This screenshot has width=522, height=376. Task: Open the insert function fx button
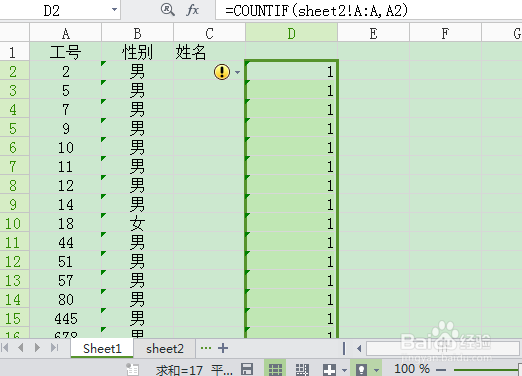[x=193, y=10]
